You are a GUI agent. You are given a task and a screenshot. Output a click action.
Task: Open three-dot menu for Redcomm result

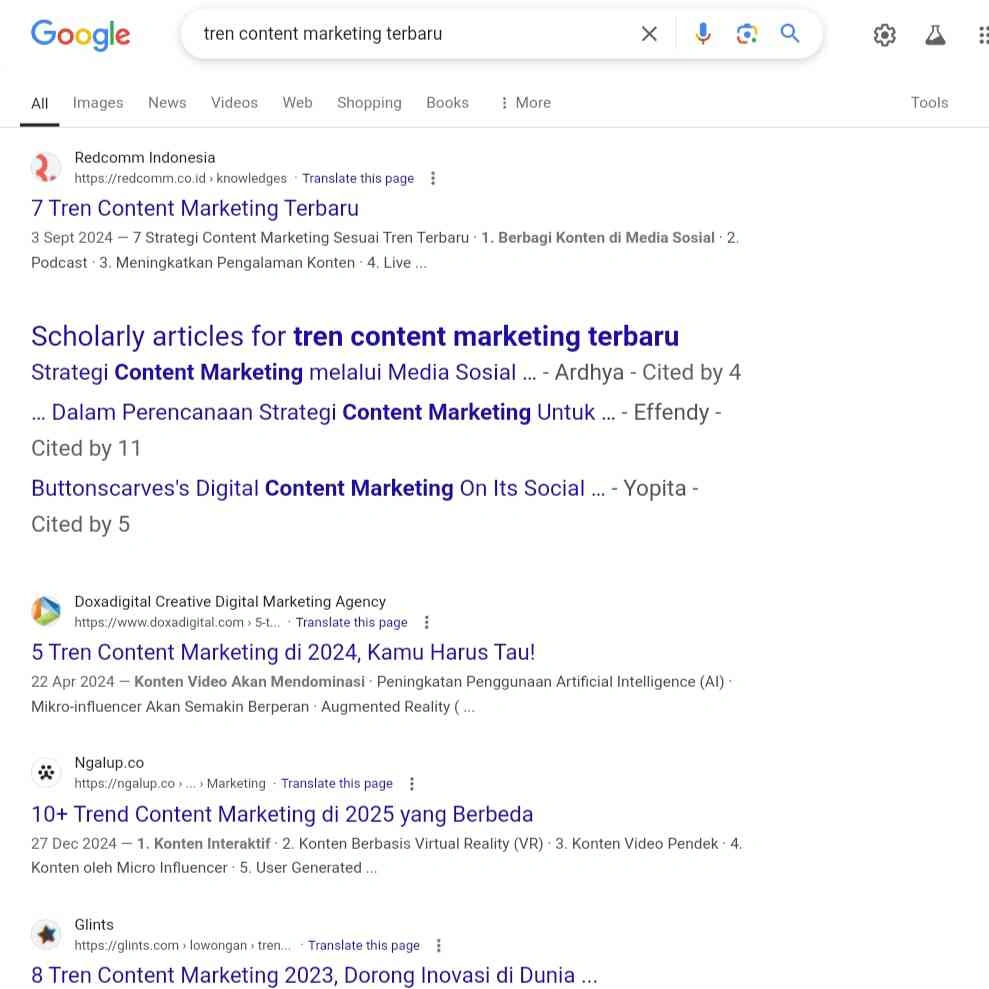[433, 178]
